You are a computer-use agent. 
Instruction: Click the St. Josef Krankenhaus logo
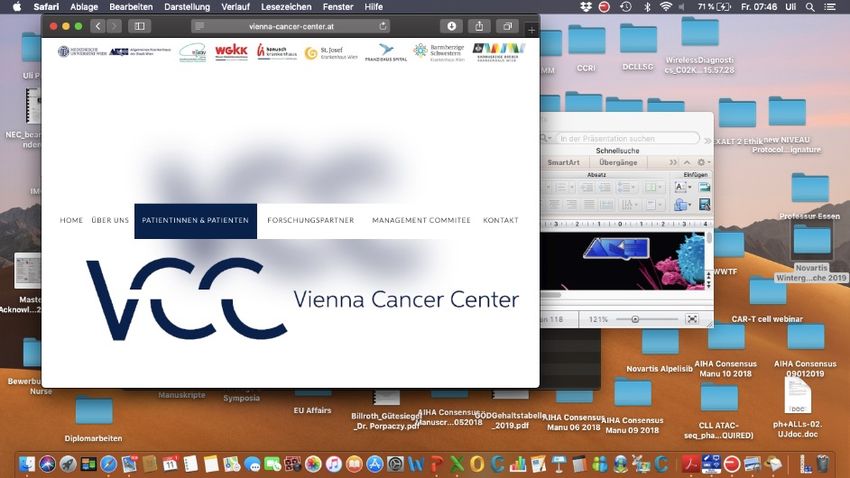pos(331,53)
